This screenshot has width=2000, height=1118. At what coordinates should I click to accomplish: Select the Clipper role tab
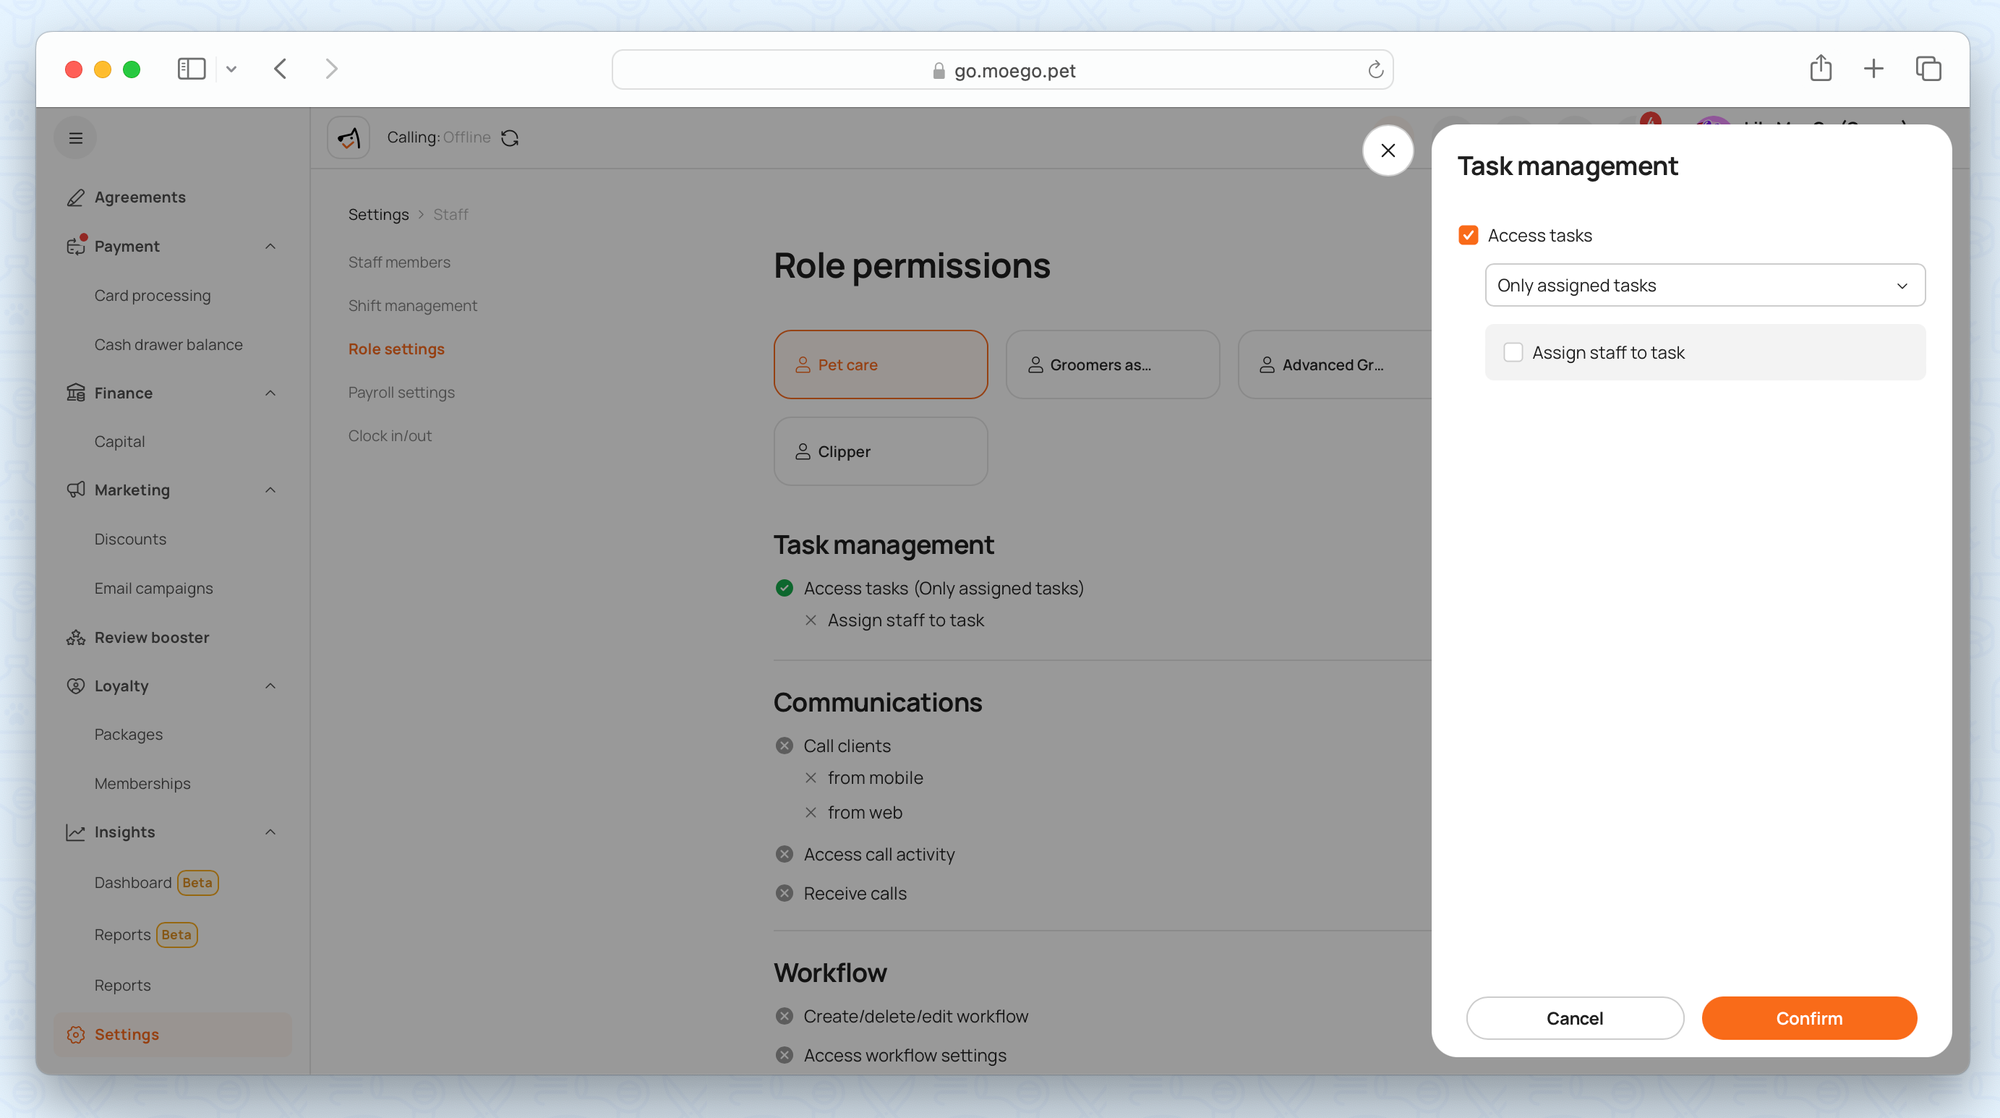pyautogui.click(x=880, y=452)
